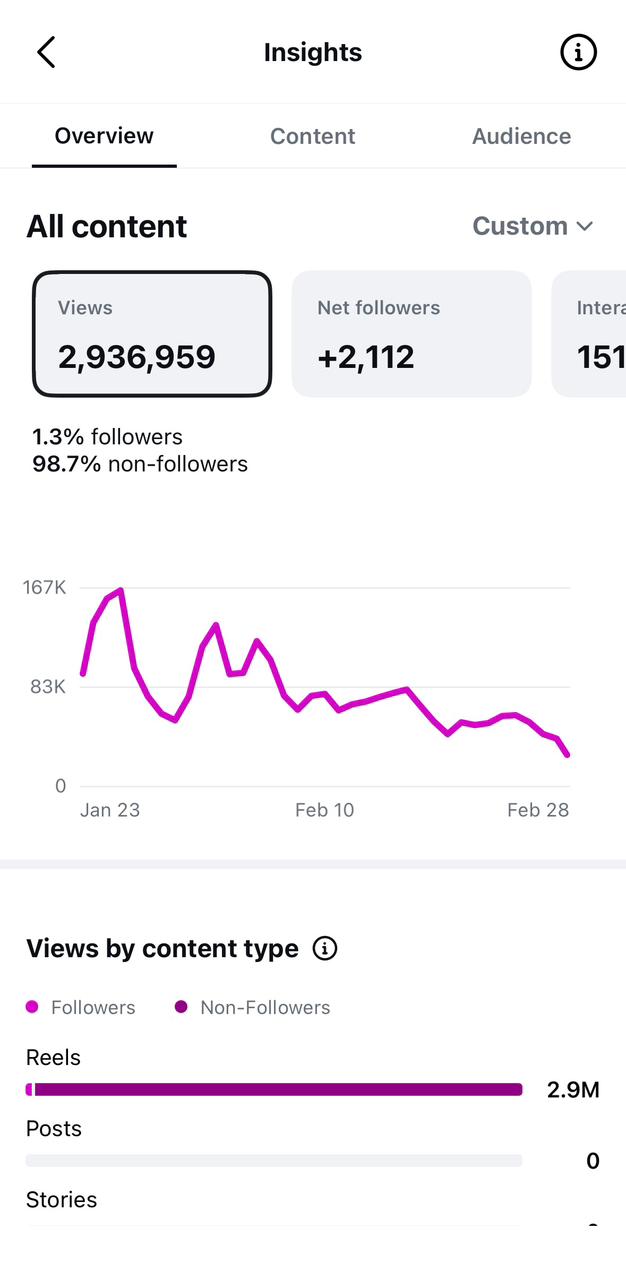Tap the back arrow icon
The height and width of the screenshot is (1280, 626).
point(46,52)
